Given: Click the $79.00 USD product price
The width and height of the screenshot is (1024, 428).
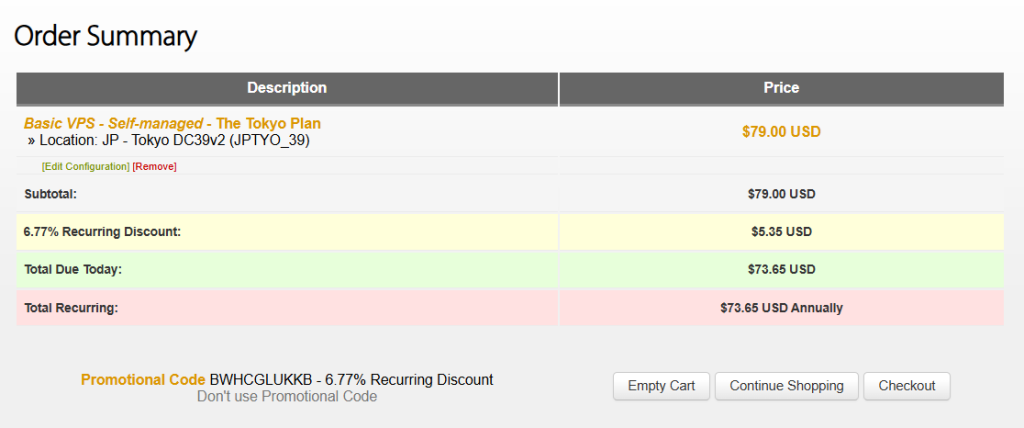Looking at the screenshot, I should coord(781,131).
